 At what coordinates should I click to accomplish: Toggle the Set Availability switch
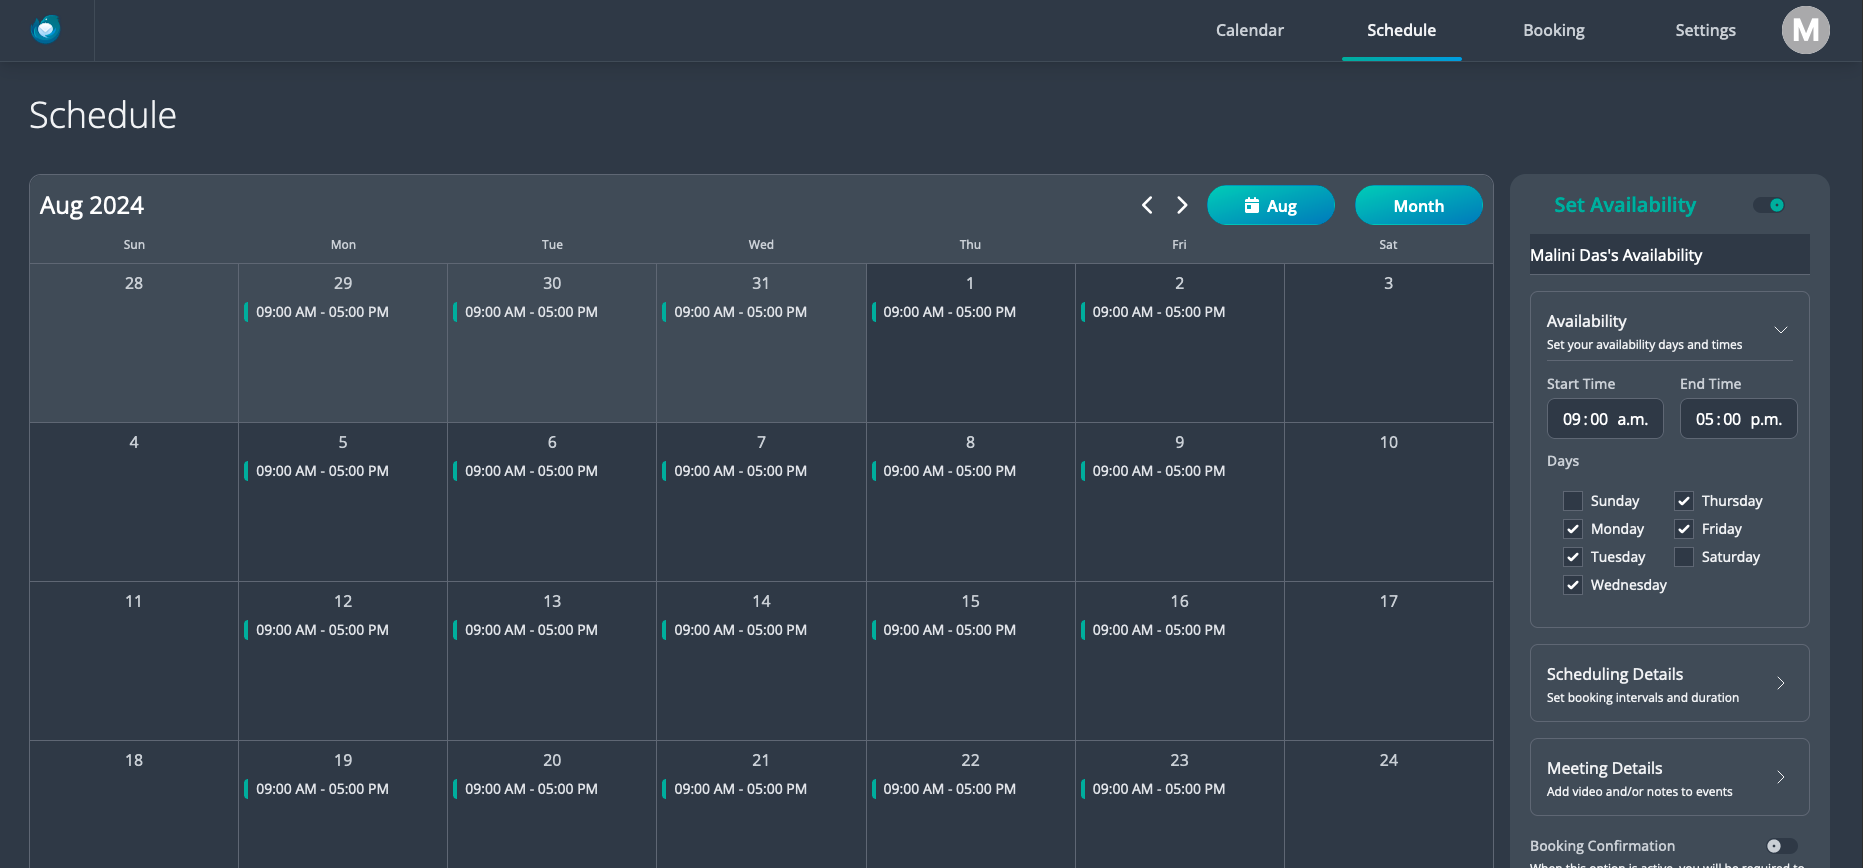click(x=1769, y=205)
